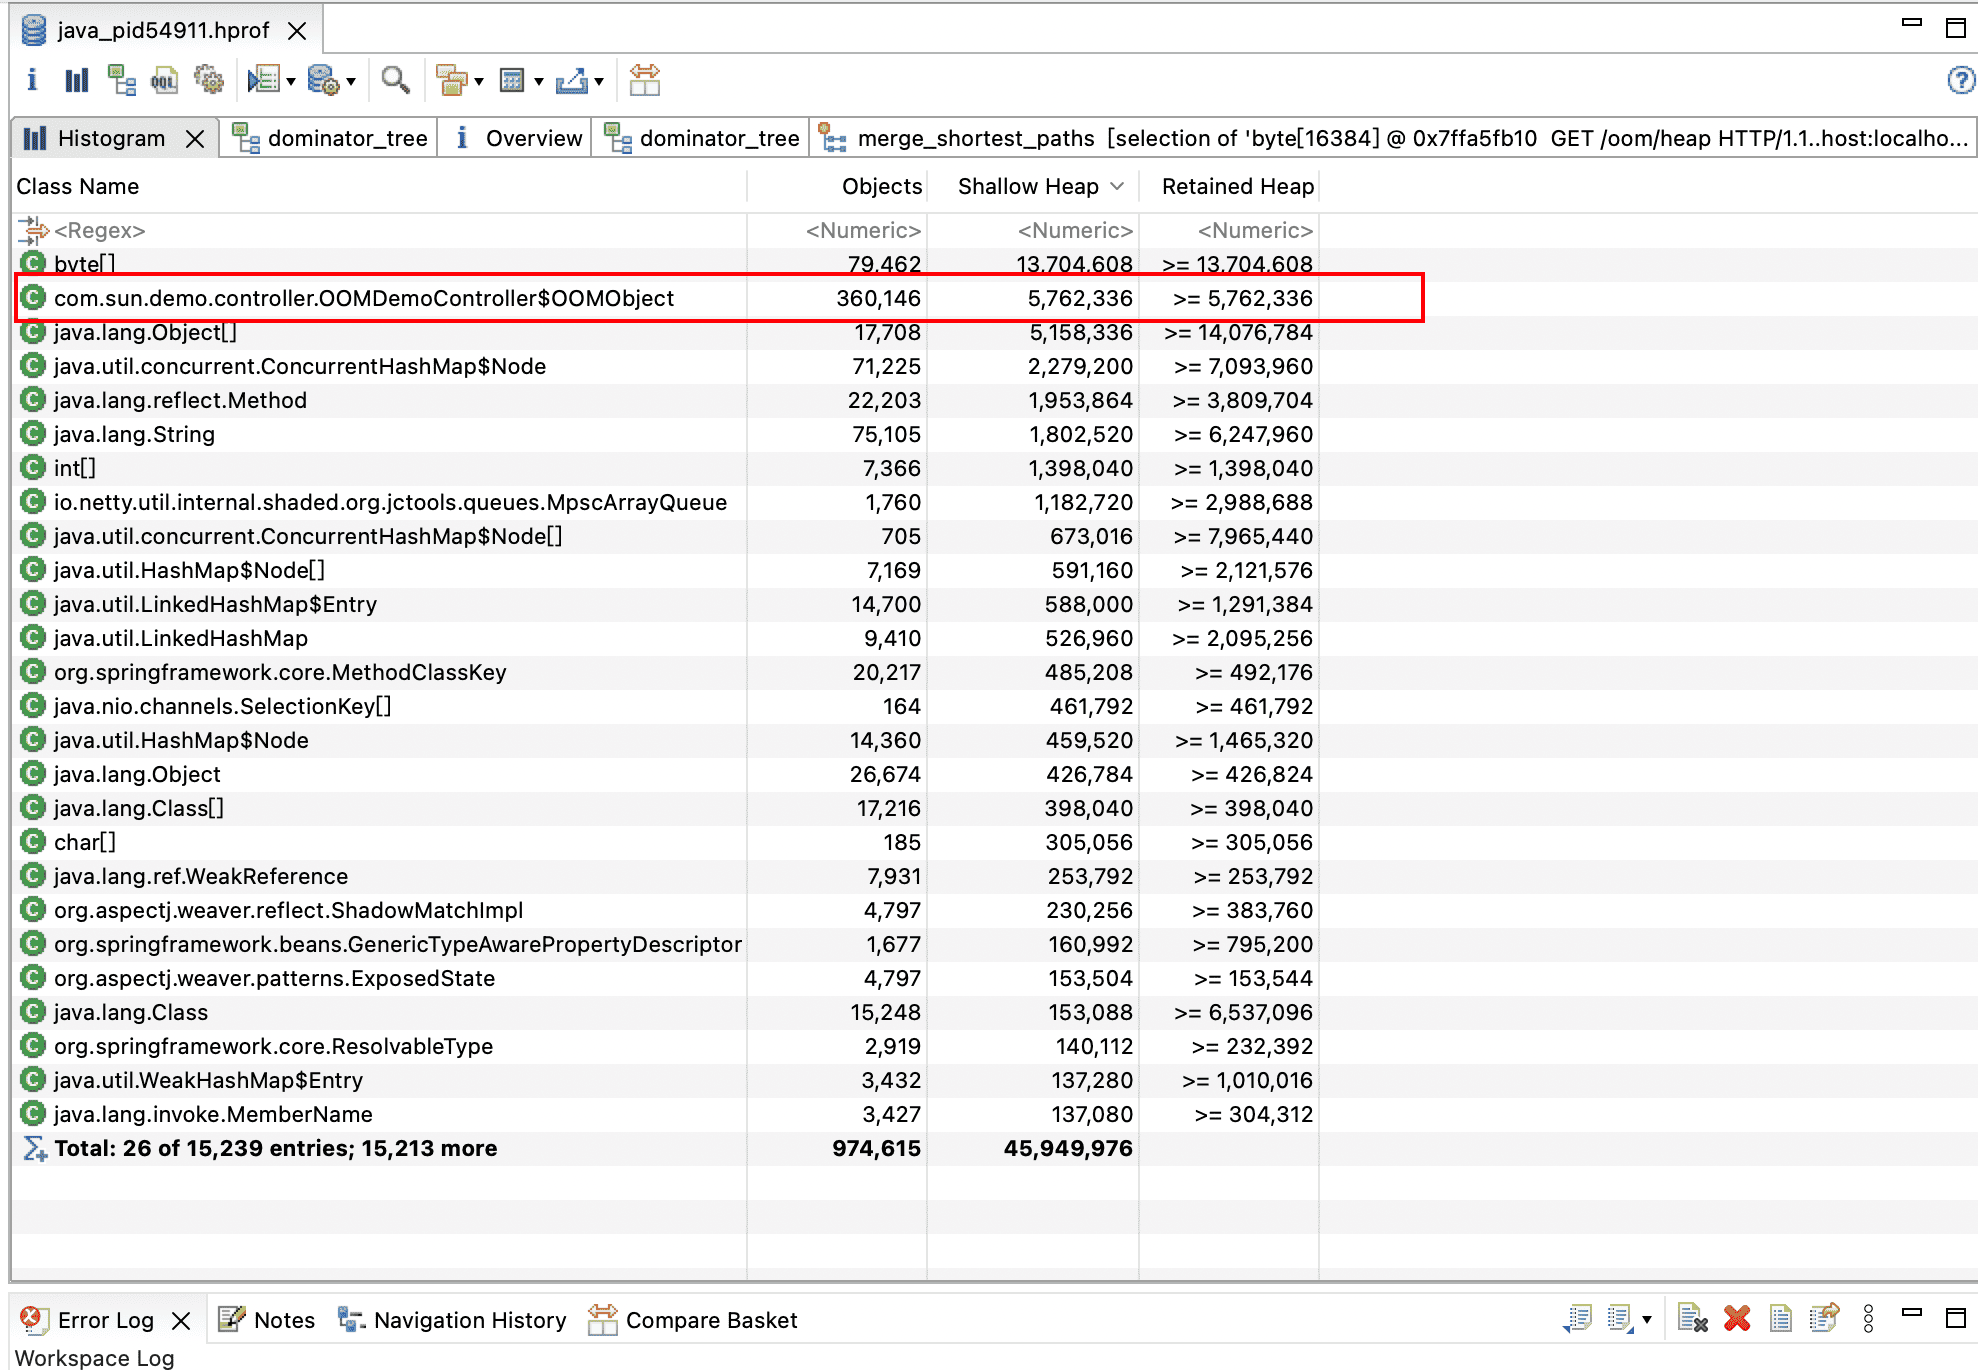Viewport: 1978px width, 1370px height.
Task: Sort by the Retained Heap column header
Action: tap(1237, 186)
